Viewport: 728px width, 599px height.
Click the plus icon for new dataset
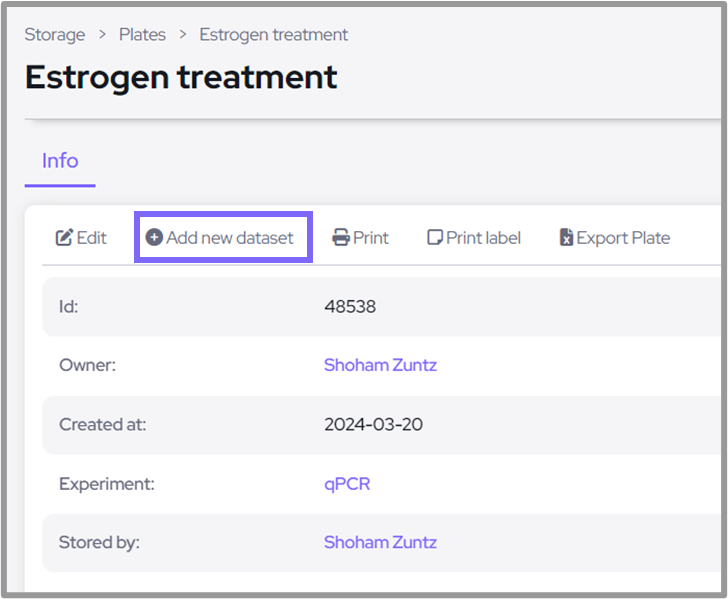154,238
